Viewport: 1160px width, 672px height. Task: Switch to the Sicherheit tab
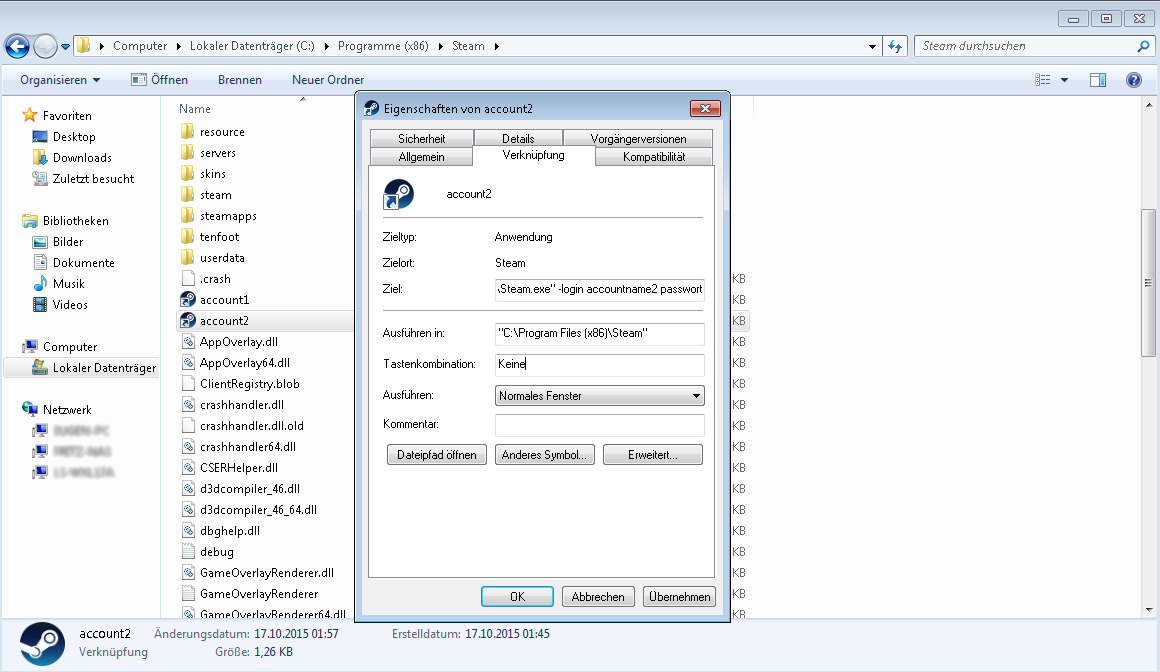coord(422,138)
